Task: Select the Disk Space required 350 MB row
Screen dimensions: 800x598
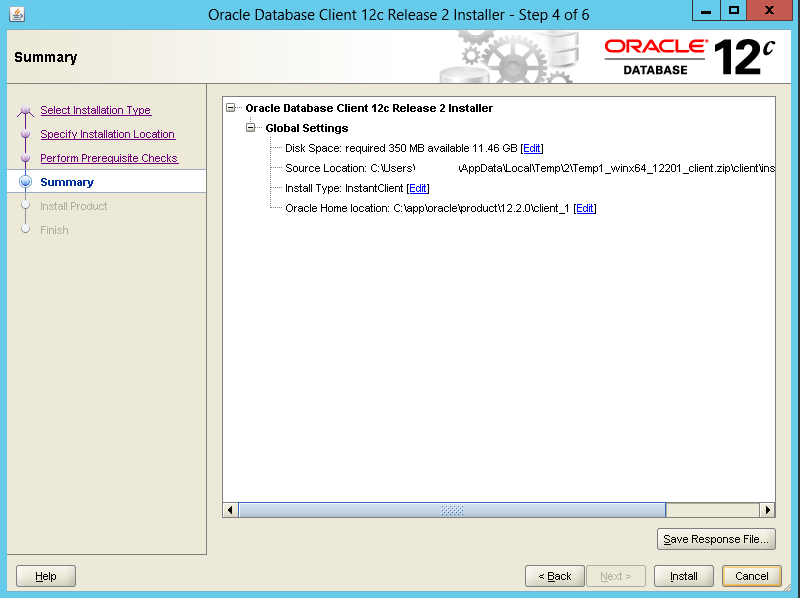Action: (401, 148)
